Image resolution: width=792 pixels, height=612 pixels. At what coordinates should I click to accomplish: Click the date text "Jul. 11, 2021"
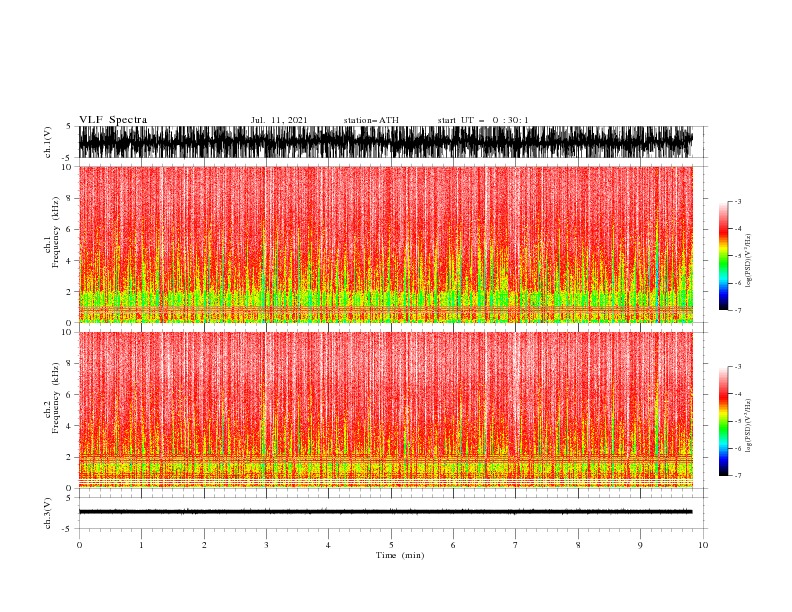click(x=279, y=120)
